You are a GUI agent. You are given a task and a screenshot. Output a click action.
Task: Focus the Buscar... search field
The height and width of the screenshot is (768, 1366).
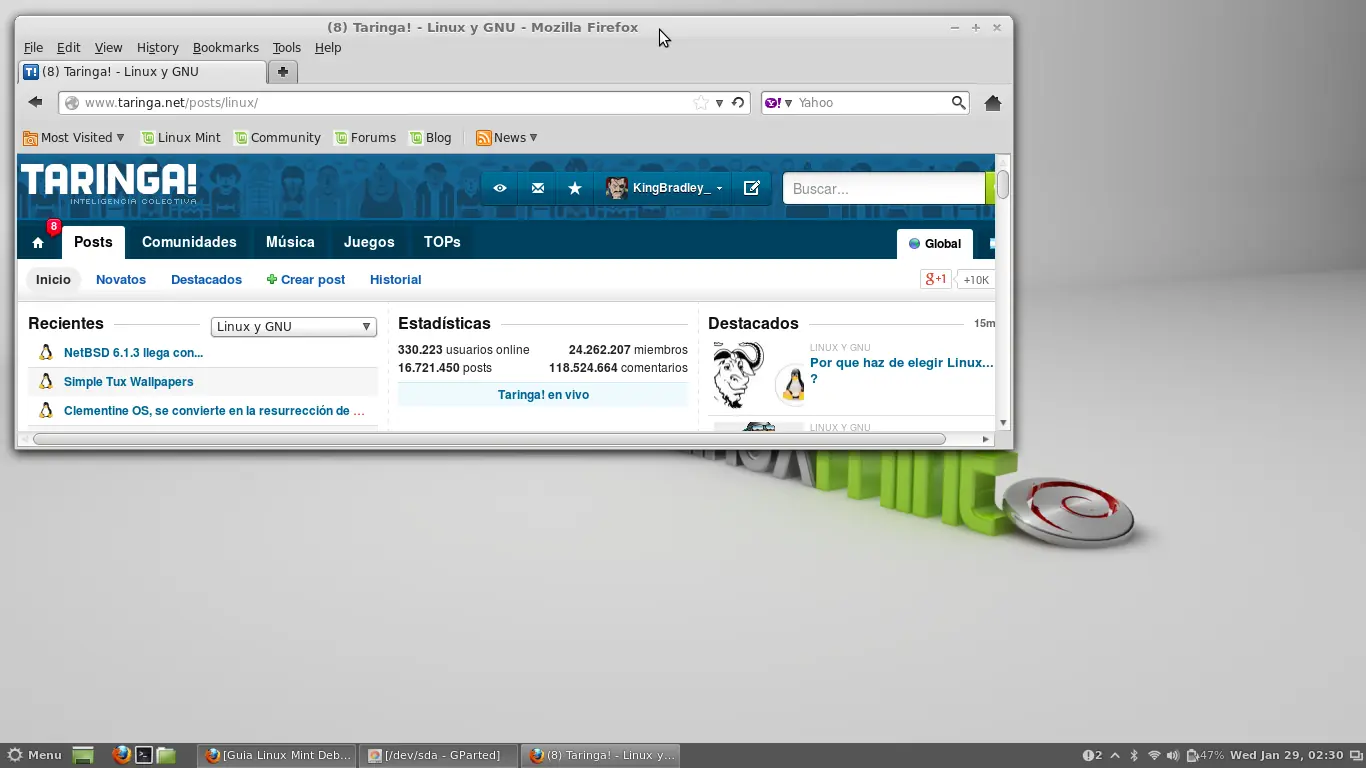[884, 189]
